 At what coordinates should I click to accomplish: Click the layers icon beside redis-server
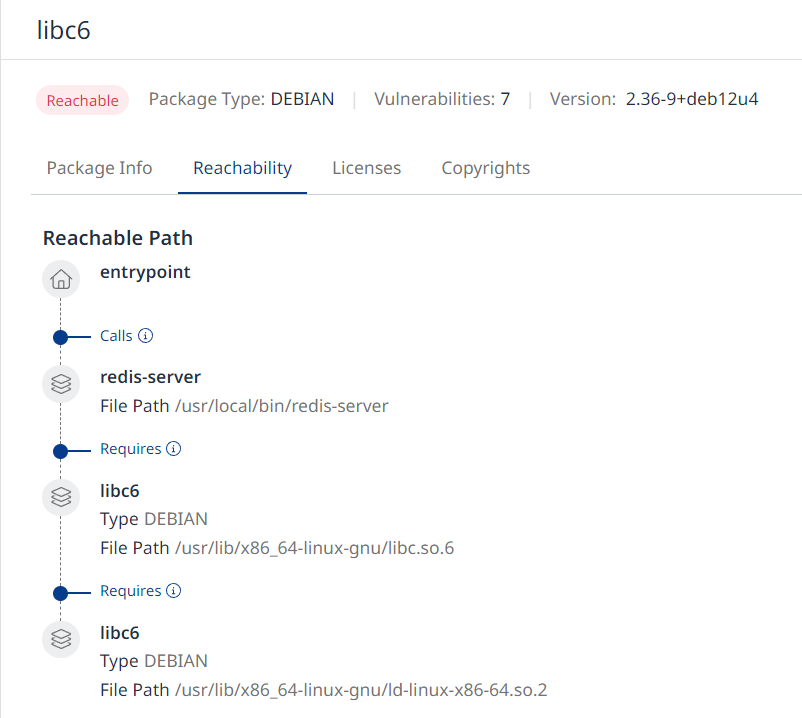pos(61,383)
